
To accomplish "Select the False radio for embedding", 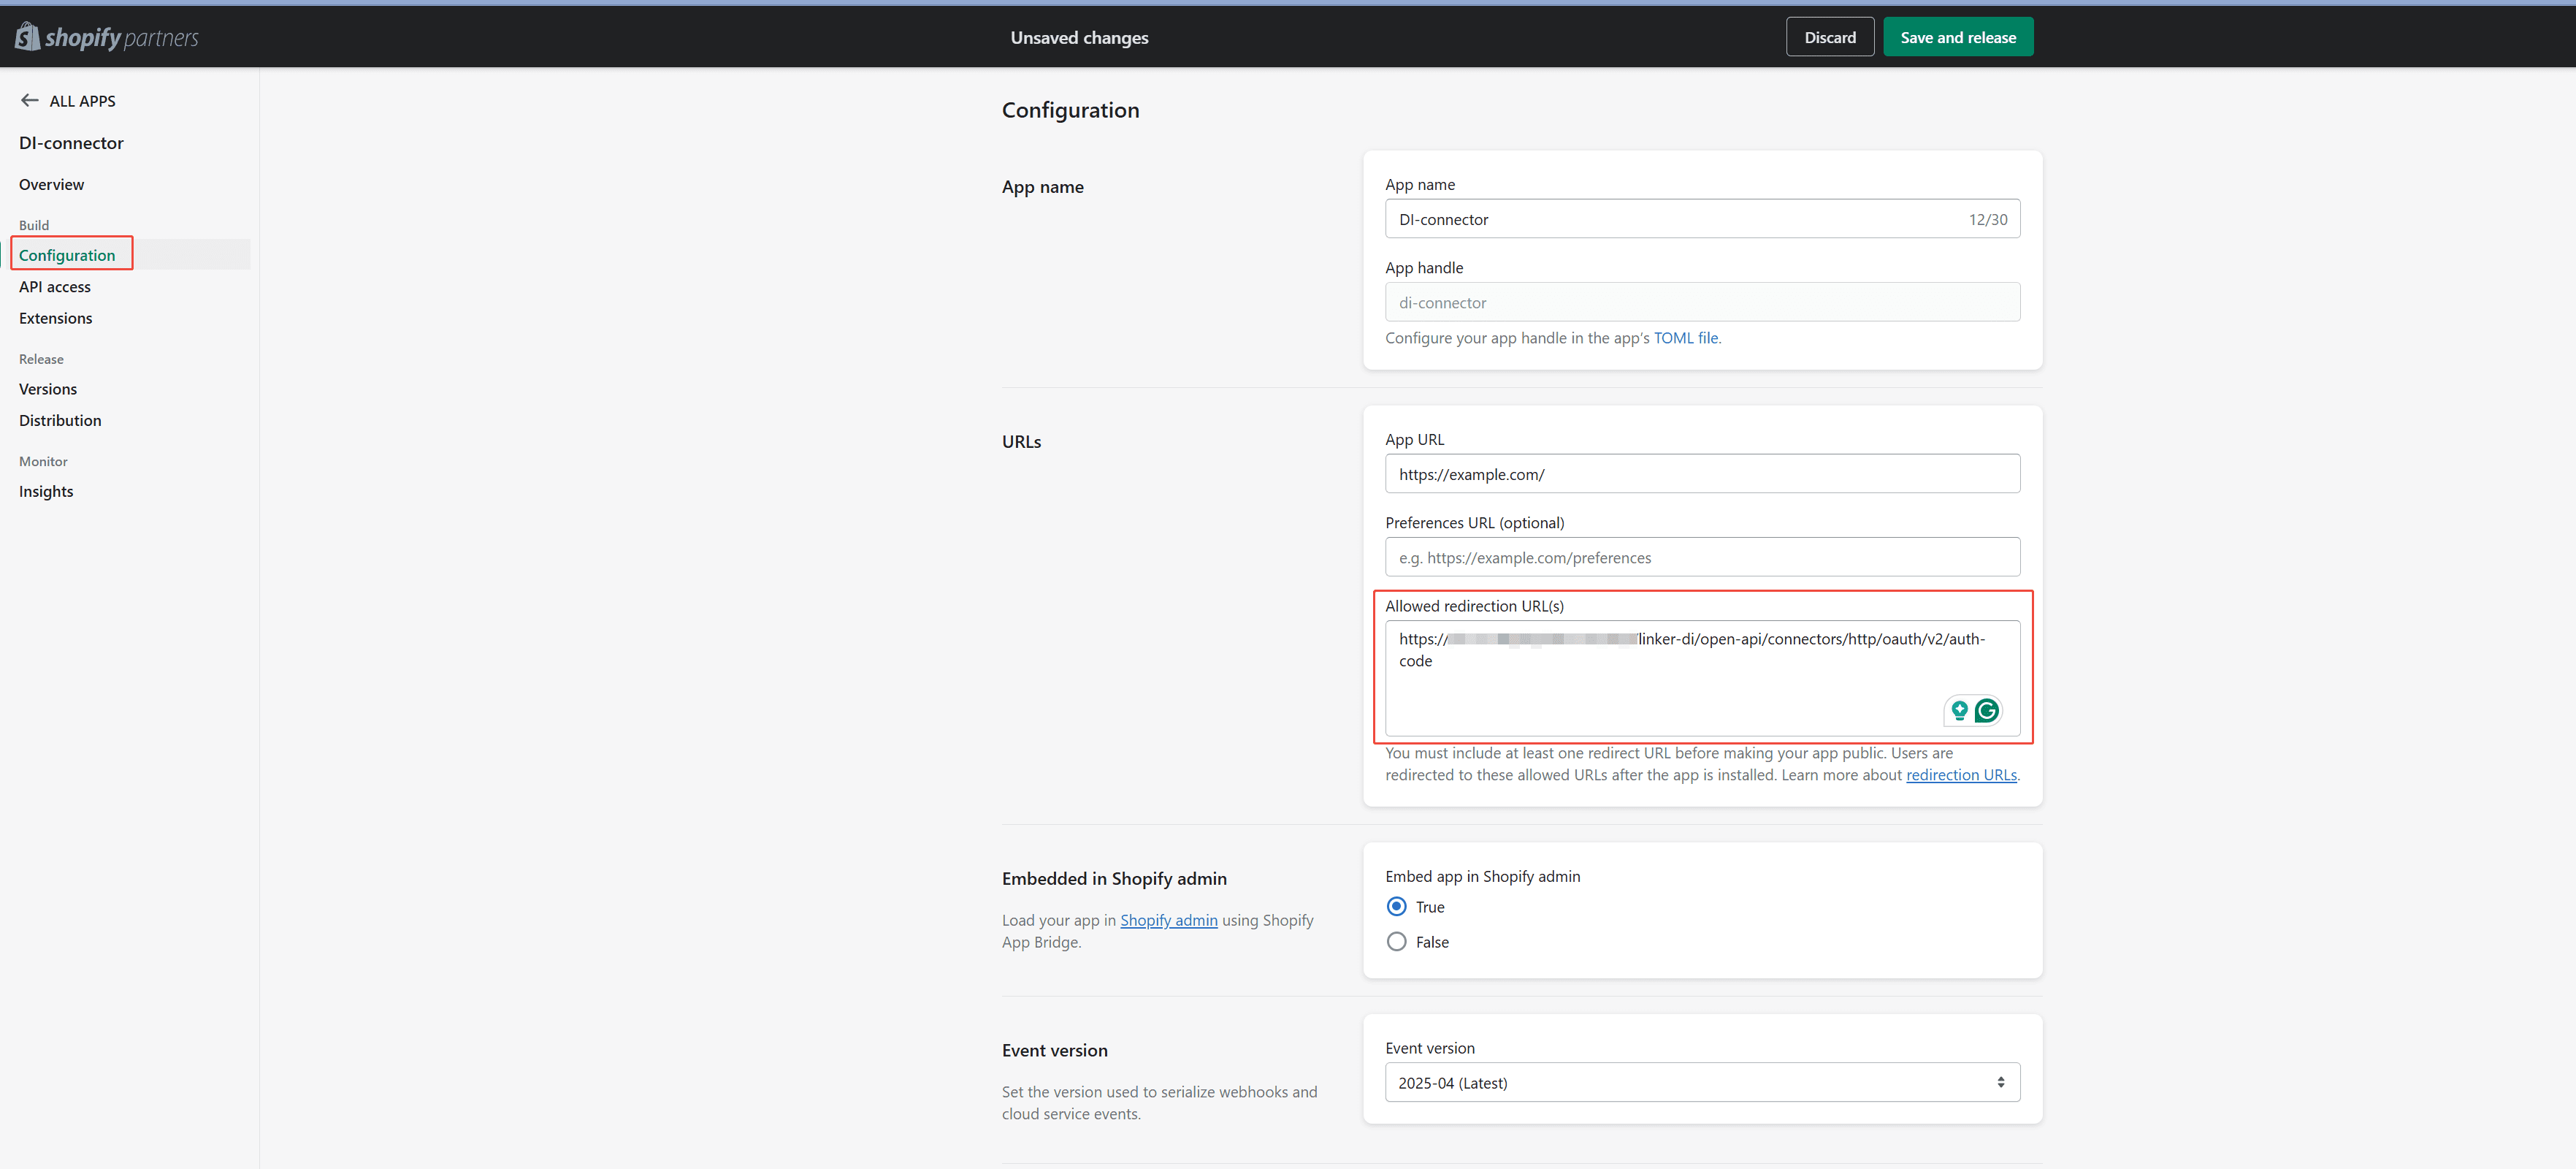I will (1396, 941).
